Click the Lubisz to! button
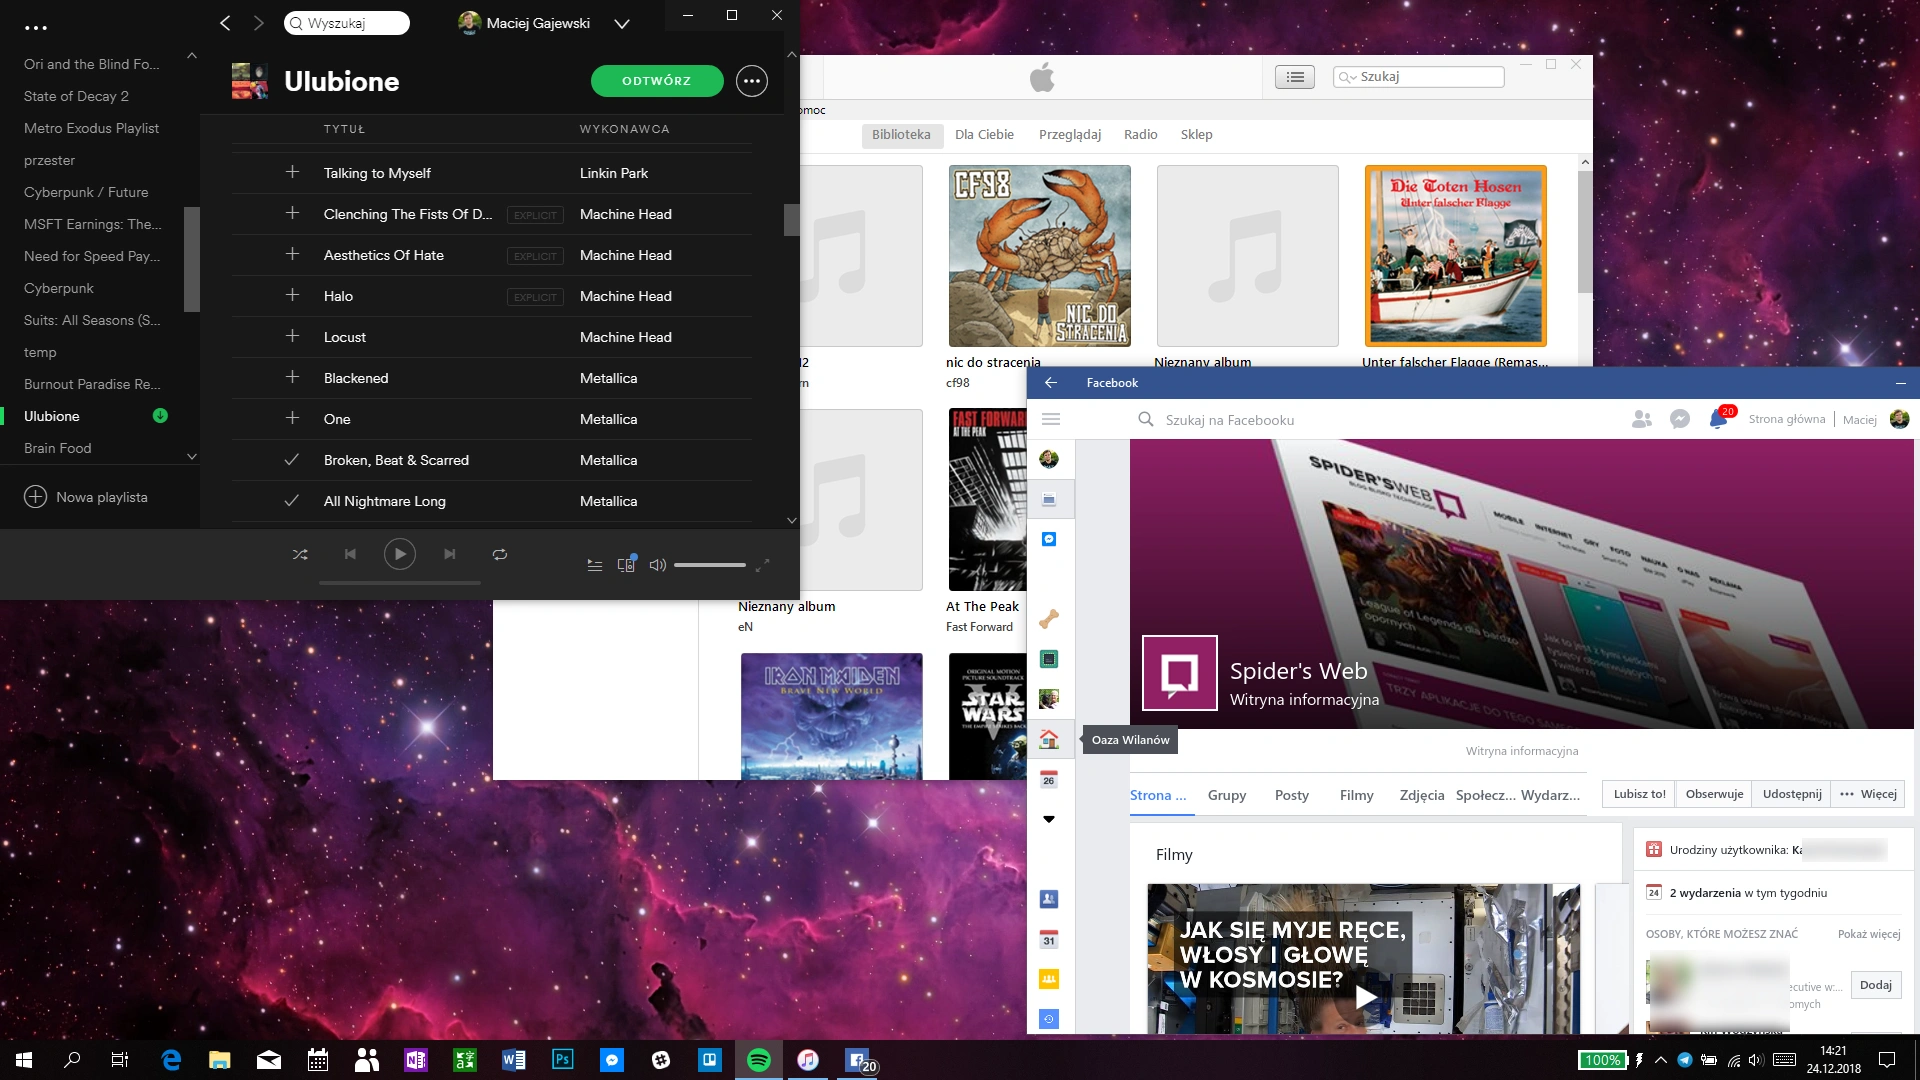This screenshot has height=1080, width=1920. pos(1639,794)
